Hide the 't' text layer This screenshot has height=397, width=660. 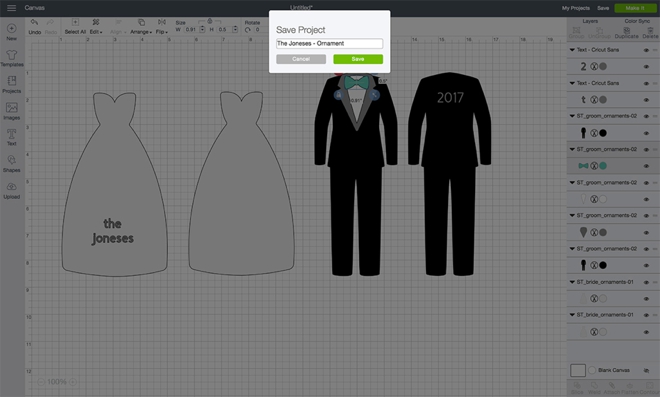(x=646, y=100)
